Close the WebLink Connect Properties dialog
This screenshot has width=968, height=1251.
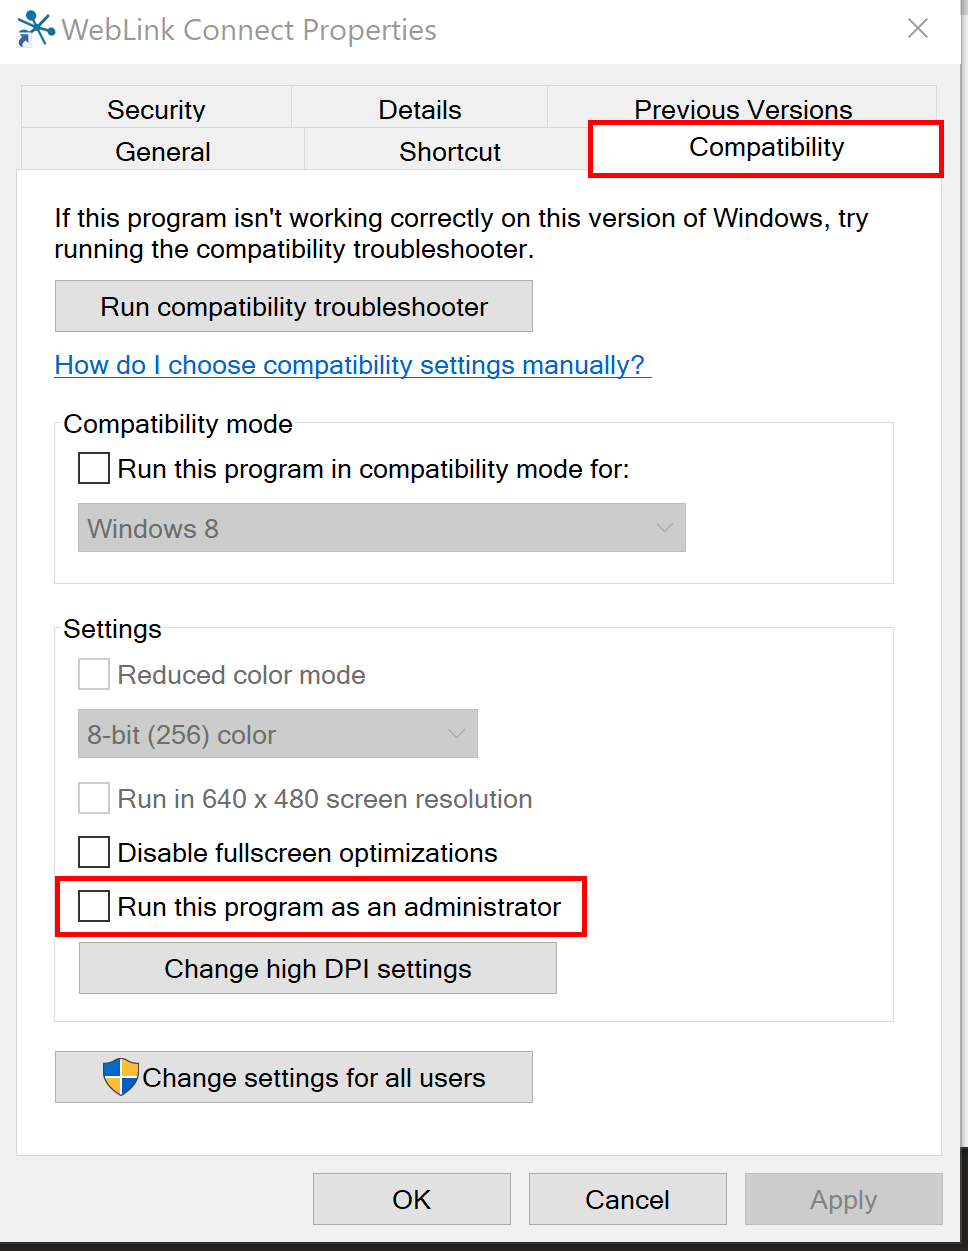tap(918, 29)
